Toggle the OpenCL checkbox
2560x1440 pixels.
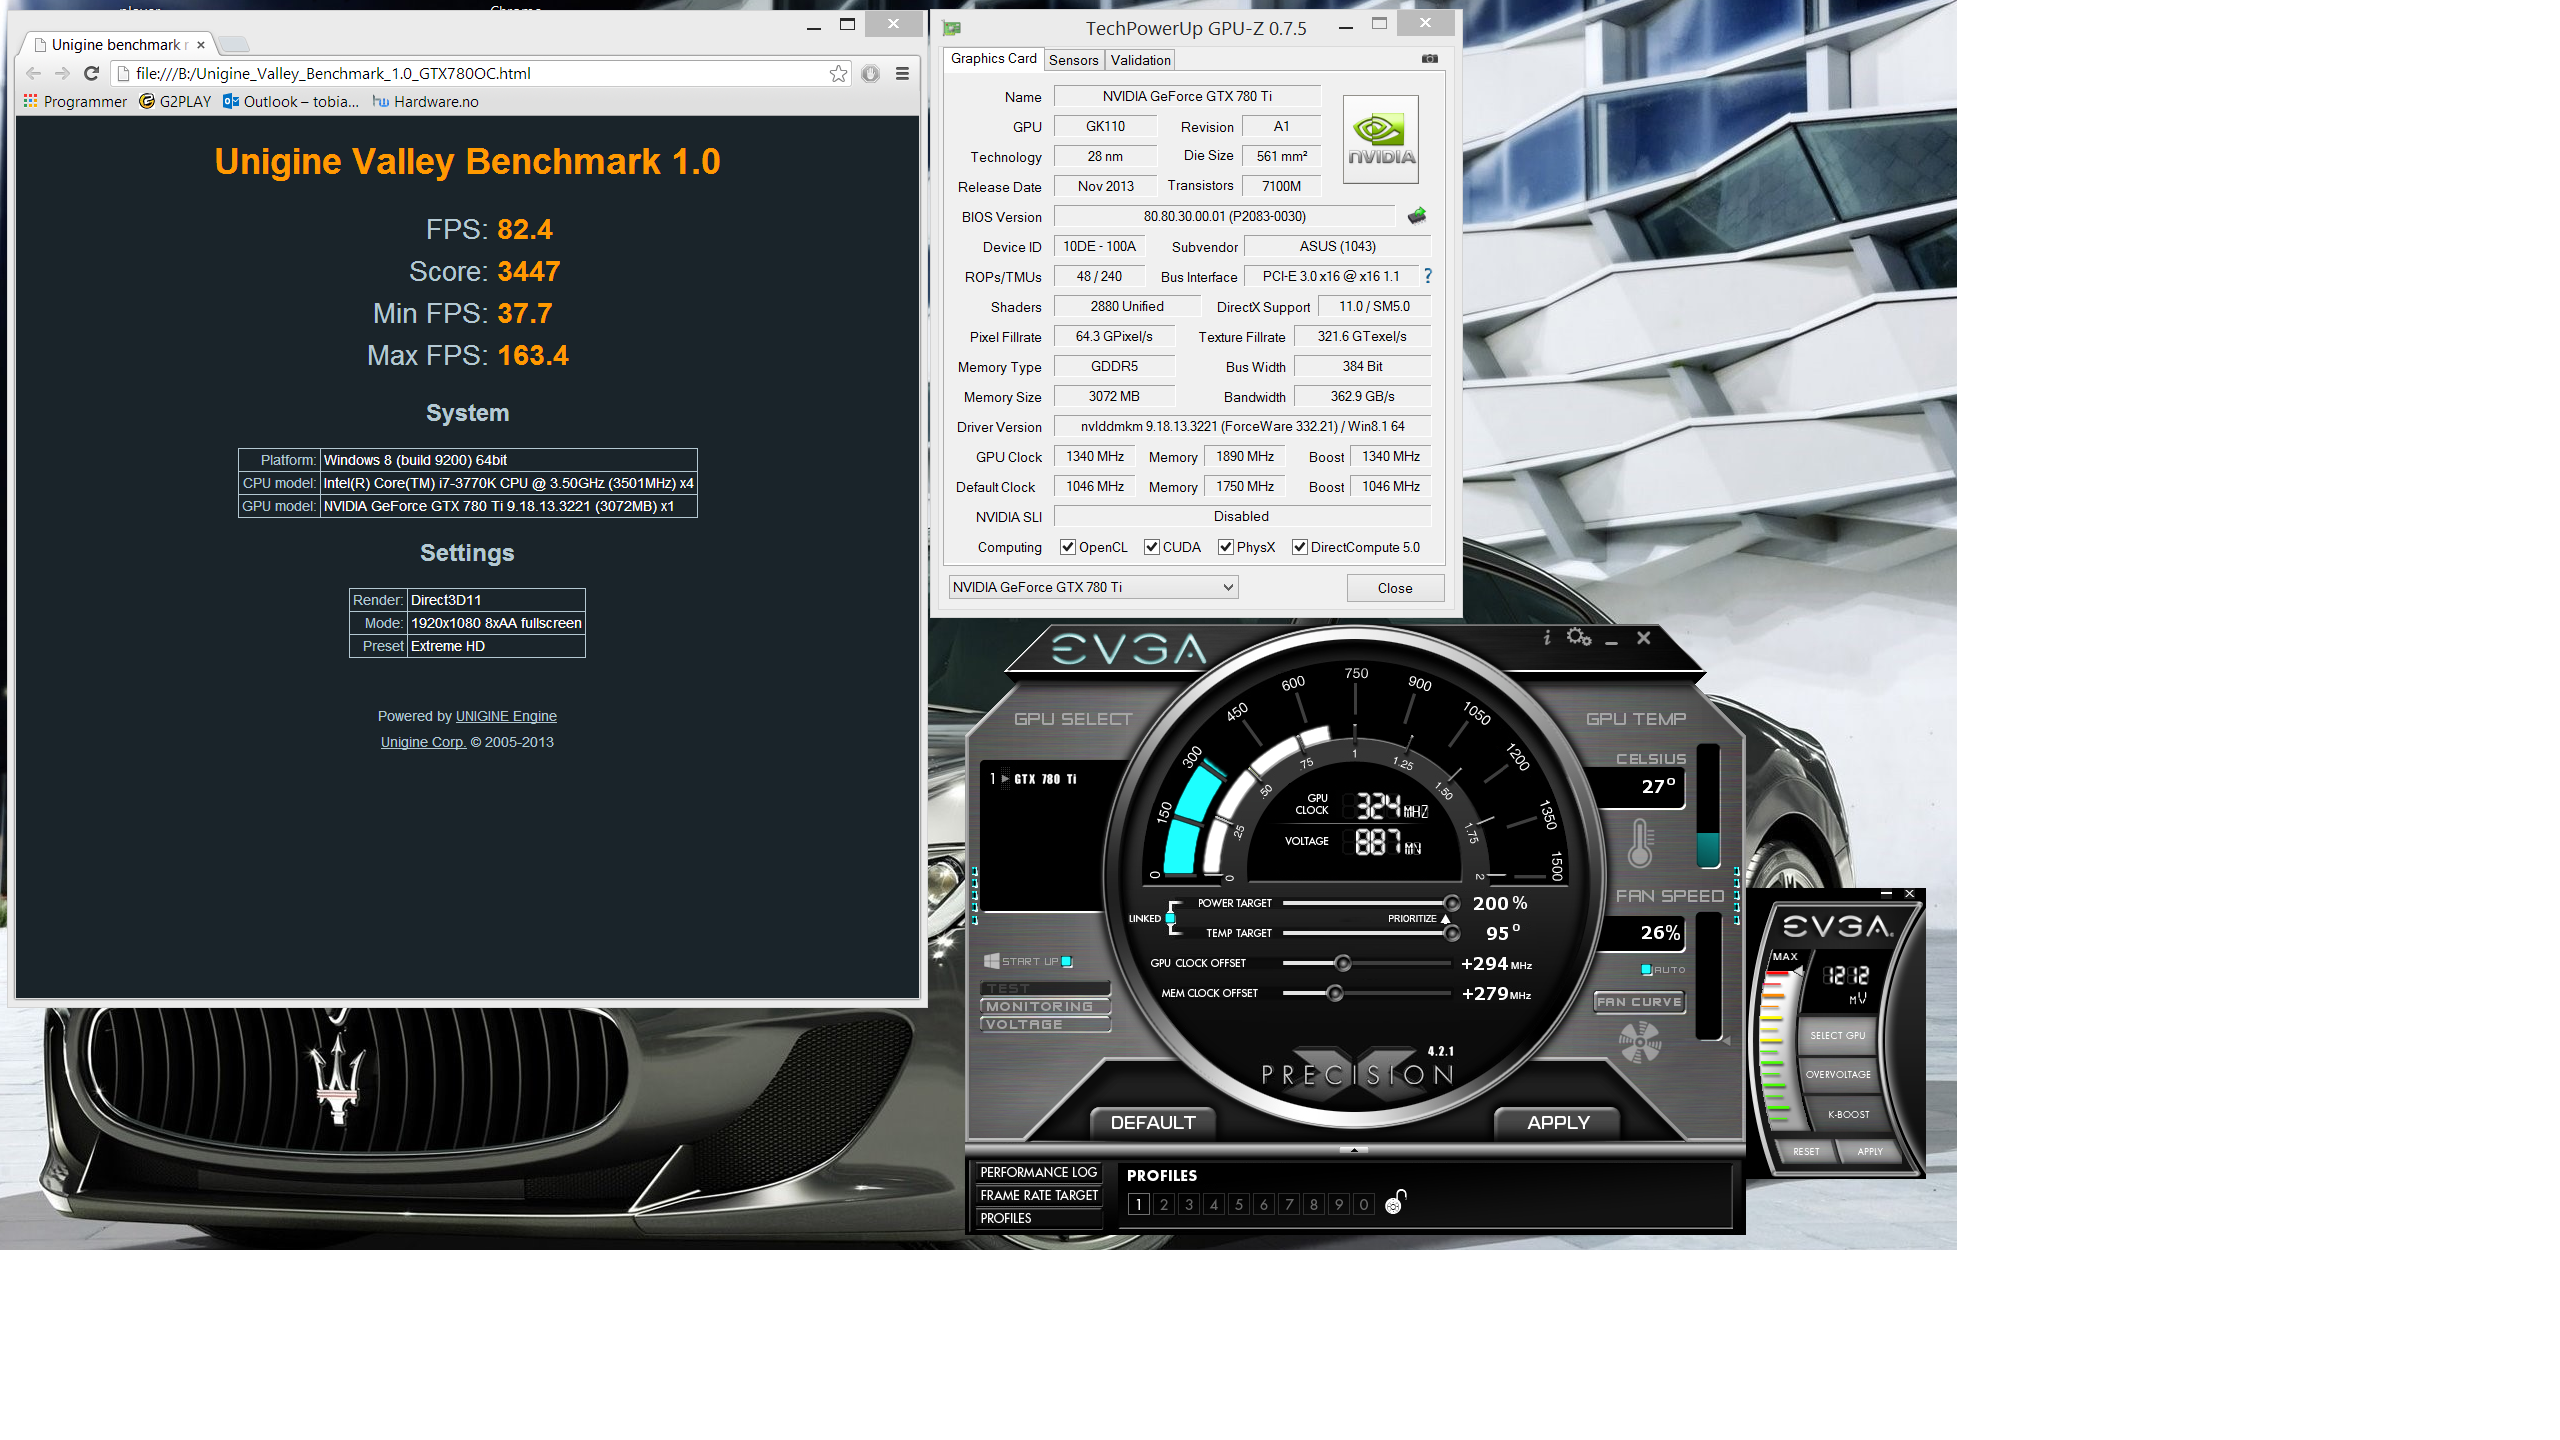click(x=1068, y=547)
